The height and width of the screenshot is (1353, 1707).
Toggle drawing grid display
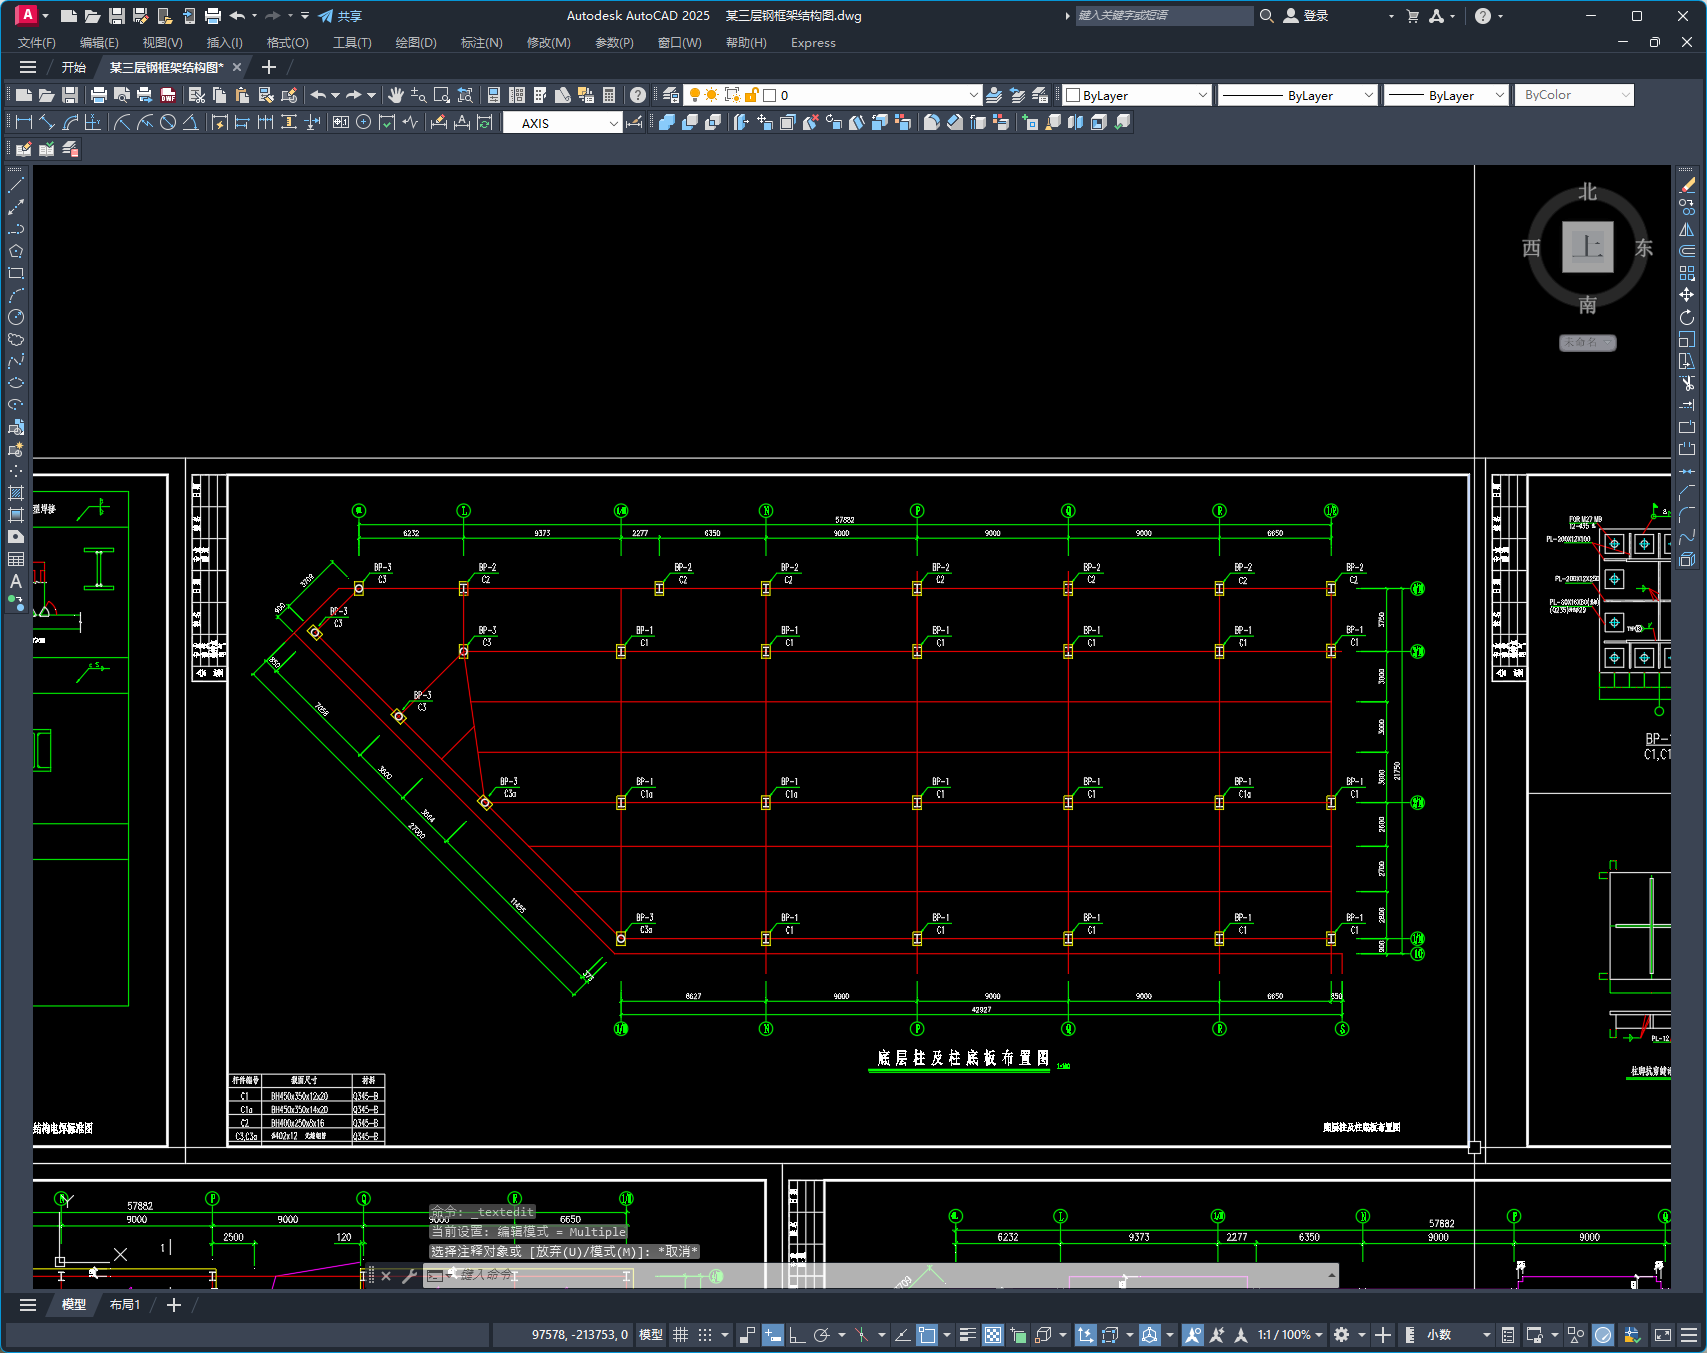(681, 1335)
